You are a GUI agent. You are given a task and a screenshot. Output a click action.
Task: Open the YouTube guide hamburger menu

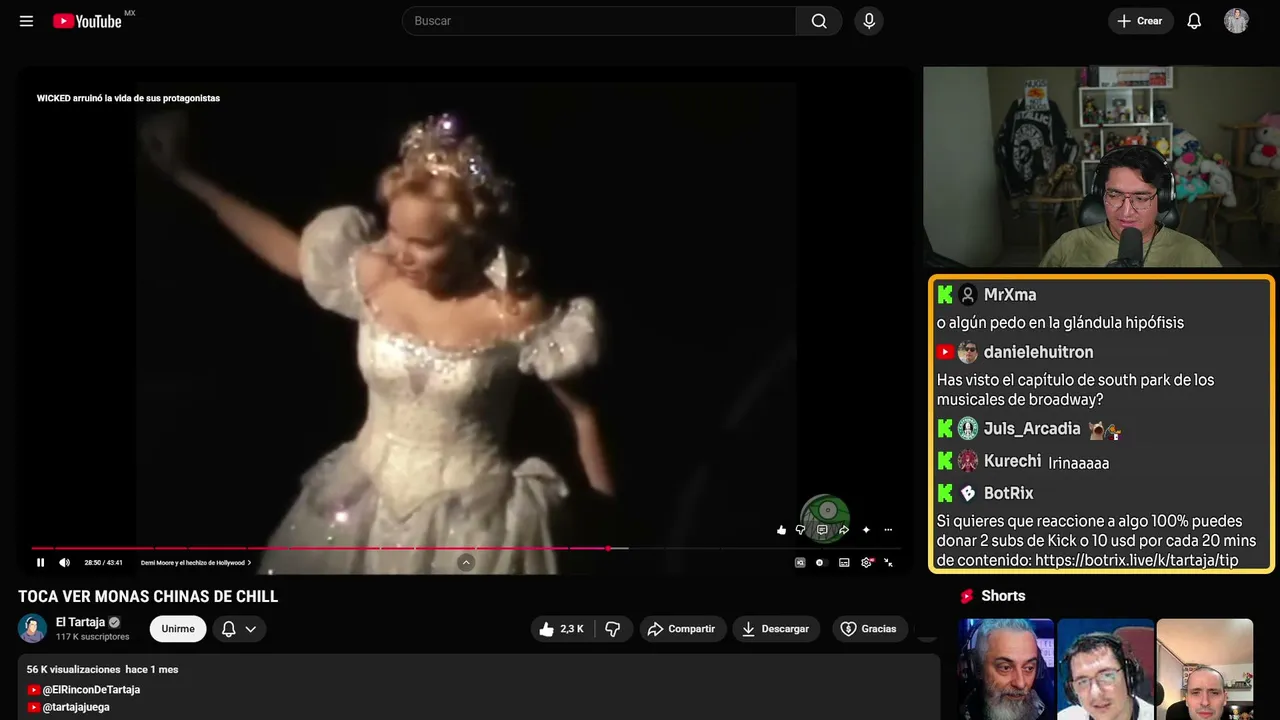(26, 21)
